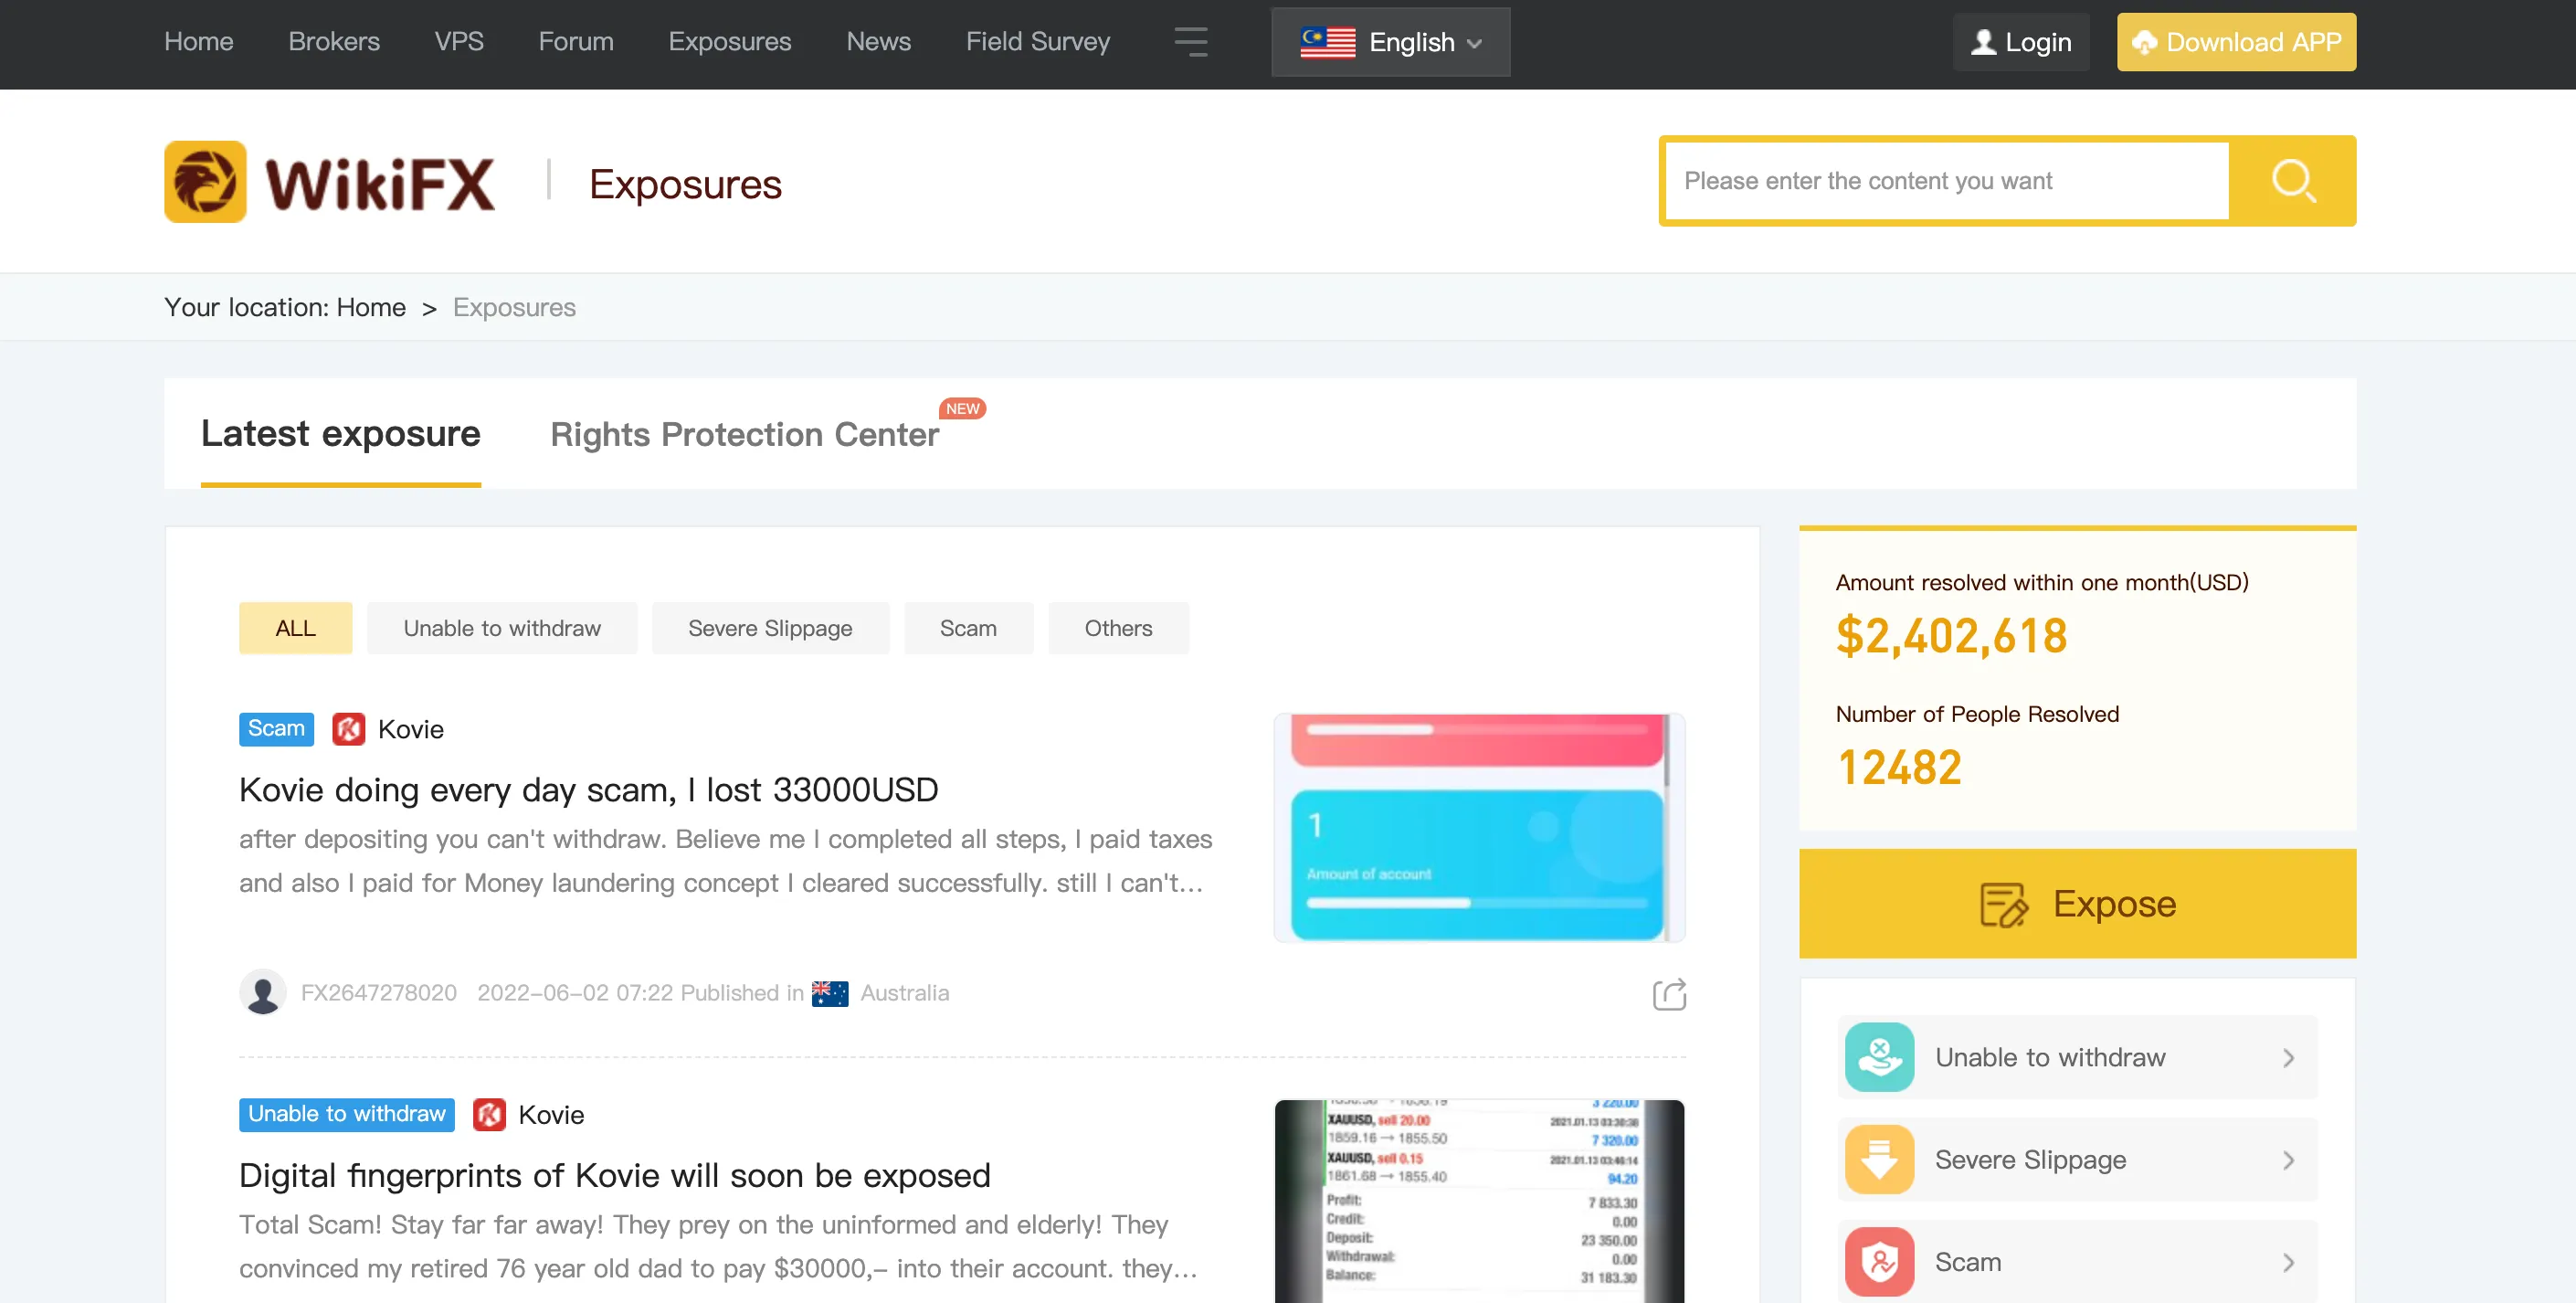Click the Download APP button

click(x=2236, y=42)
